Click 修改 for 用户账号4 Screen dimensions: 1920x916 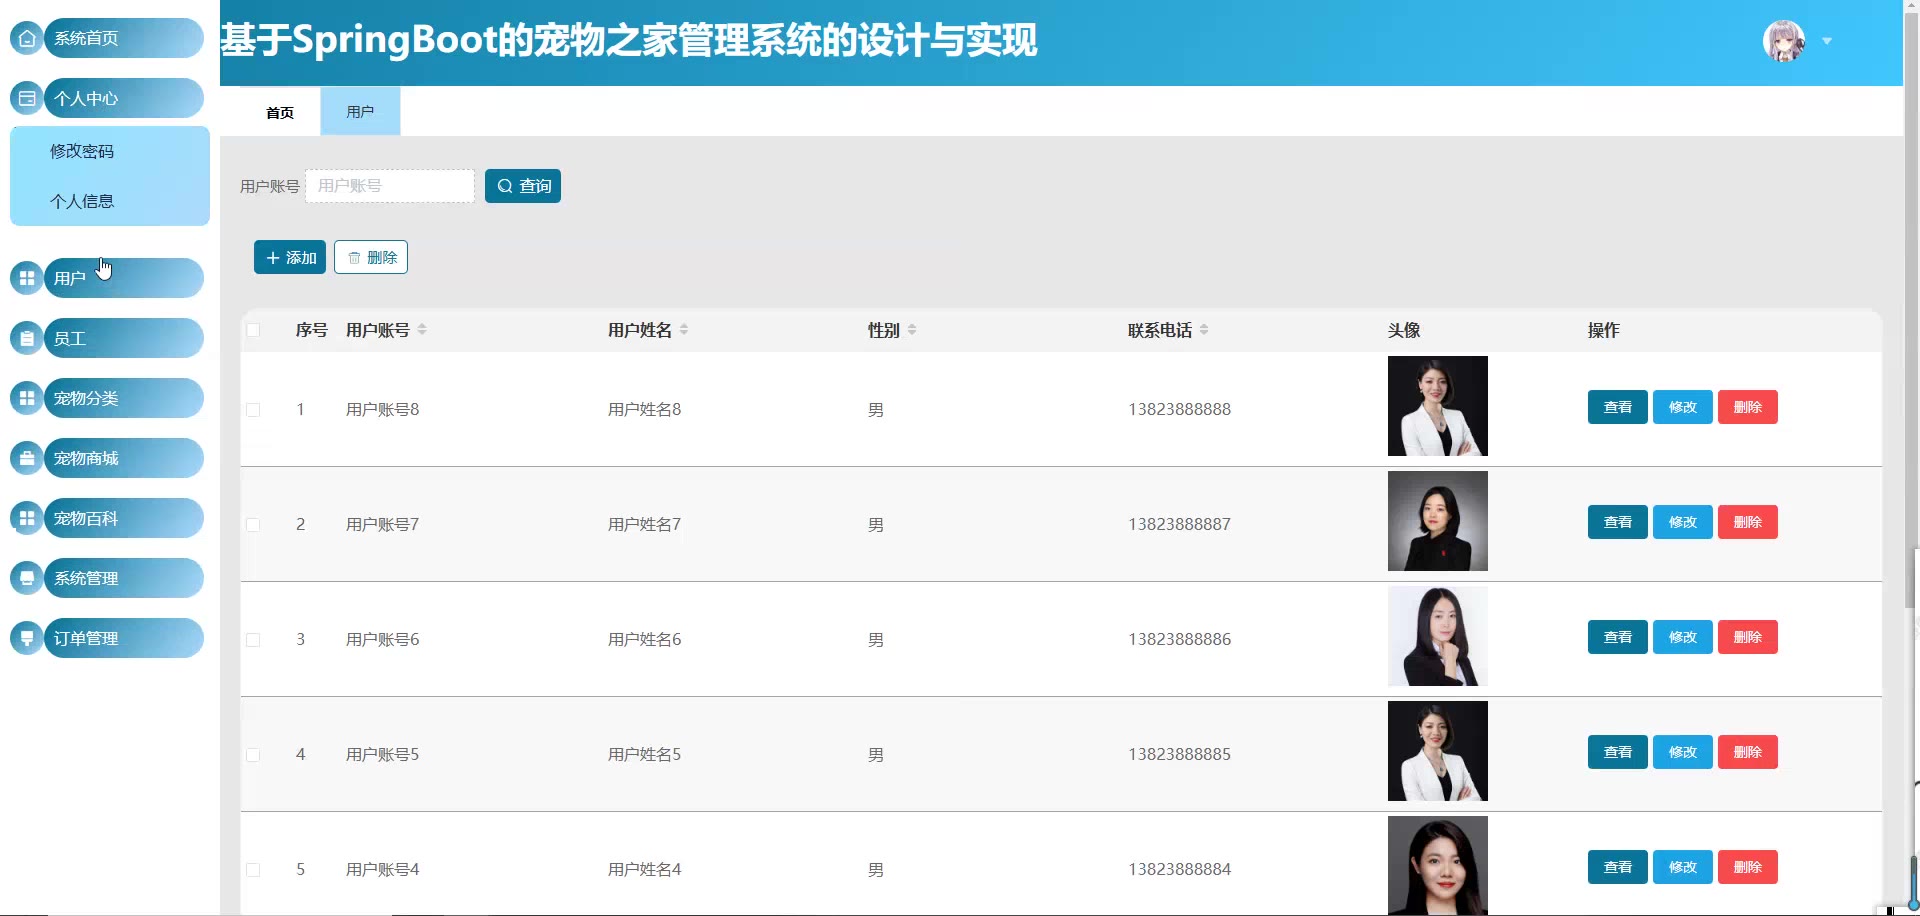click(1683, 867)
